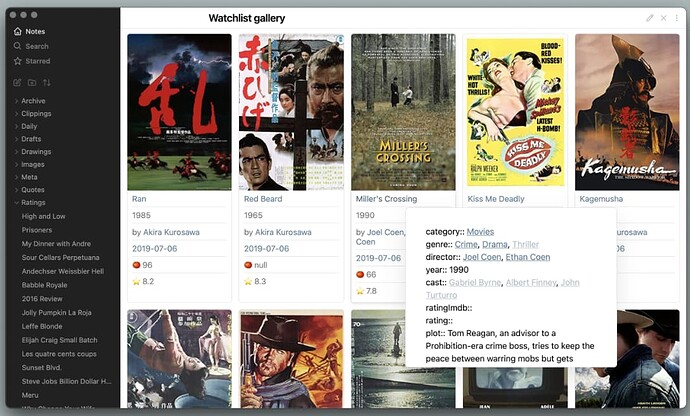Edit the Watchlist gallery with the pencil icon

pos(650,18)
